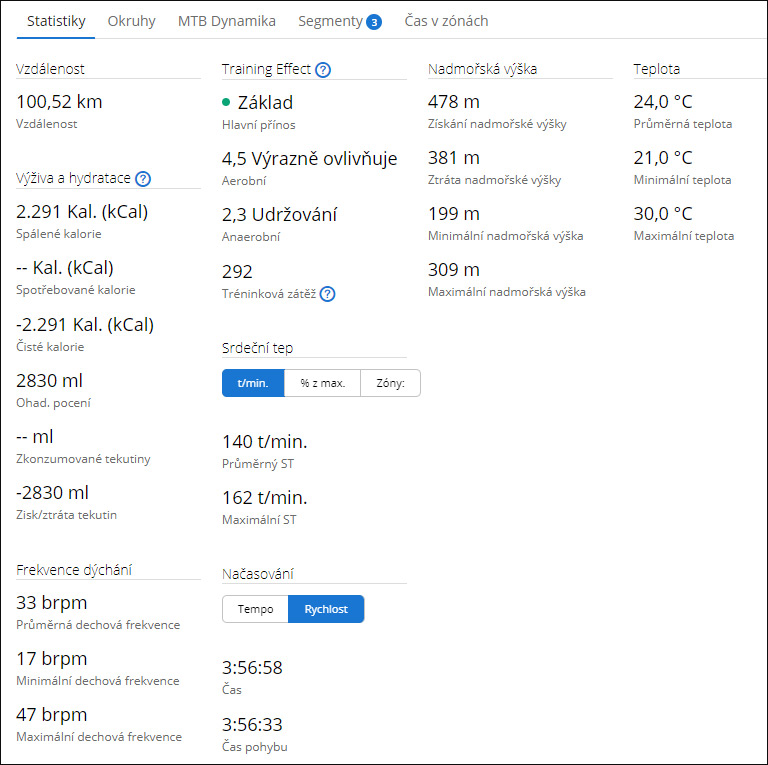Click the 162 t/min. maximum heart rate
The width and height of the screenshot is (768, 765).
(264, 498)
